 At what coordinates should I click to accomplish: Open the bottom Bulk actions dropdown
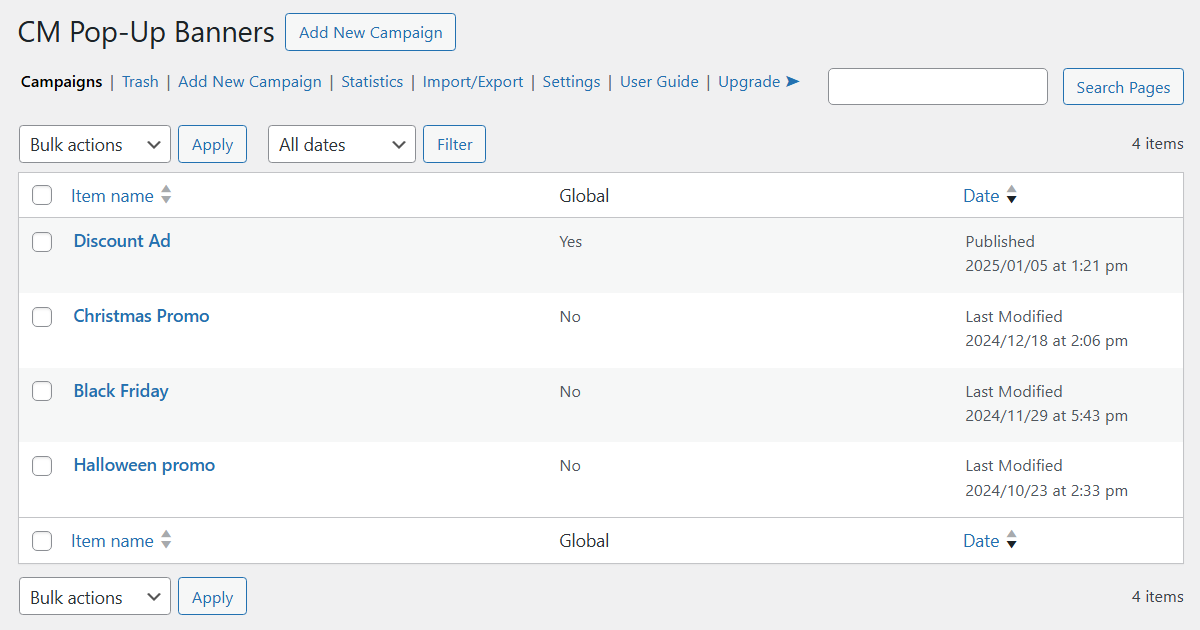pos(95,597)
